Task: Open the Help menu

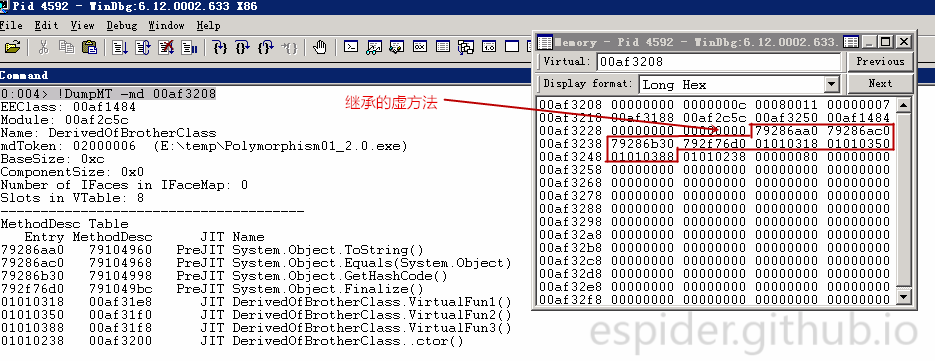Action: (x=208, y=26)
